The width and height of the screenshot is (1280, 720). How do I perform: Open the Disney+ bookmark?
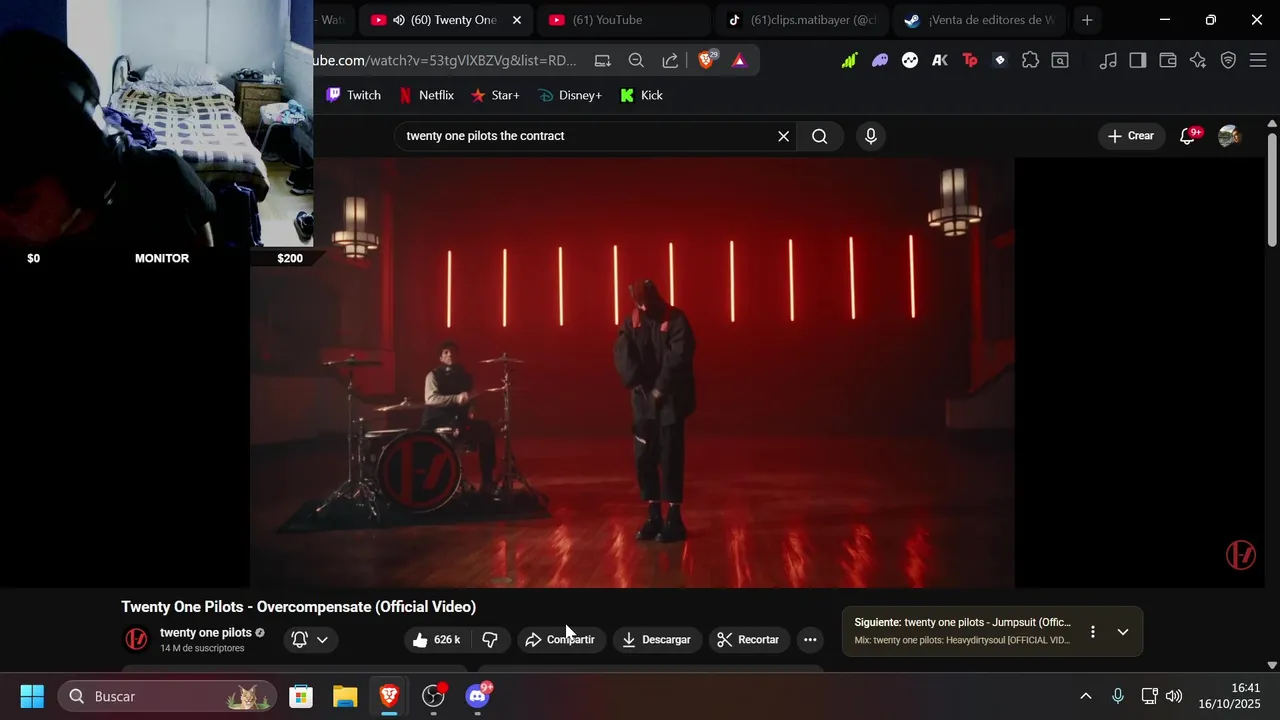click(x=570, y=95)
